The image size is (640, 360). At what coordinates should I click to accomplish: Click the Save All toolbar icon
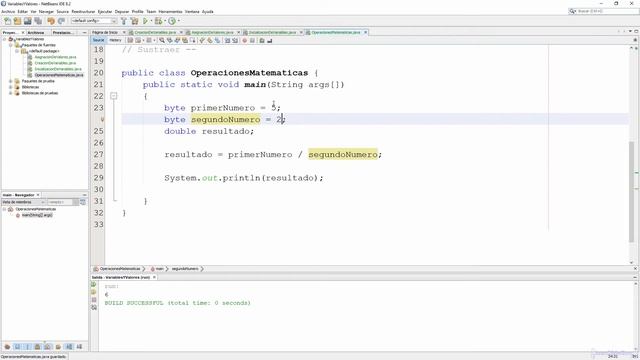click(38, 21)
